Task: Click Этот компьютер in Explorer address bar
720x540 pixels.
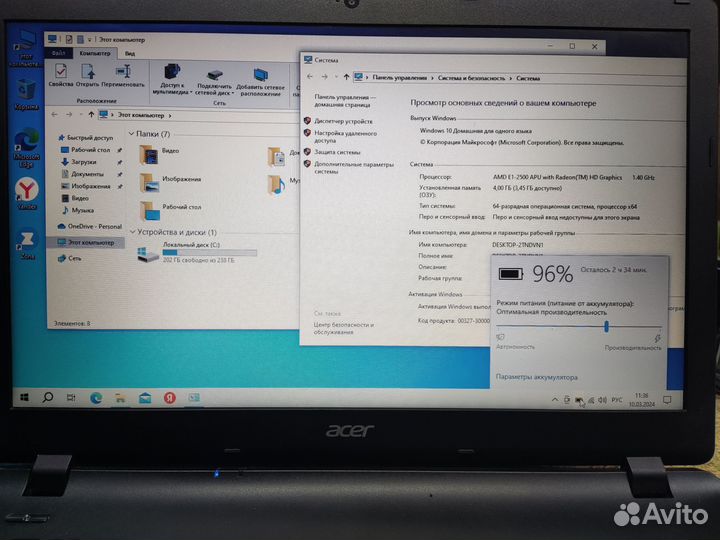Action: [141, 115]
